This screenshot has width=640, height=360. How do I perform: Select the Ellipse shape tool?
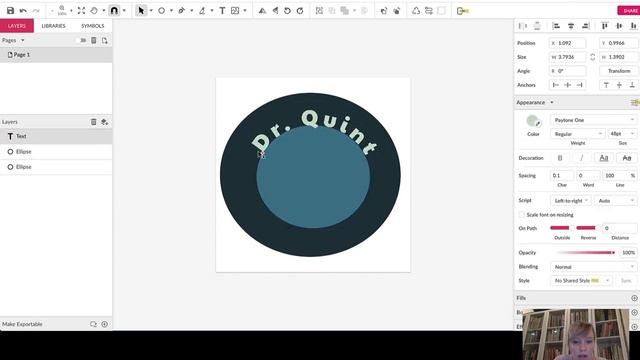pyautogui.click(x=162, y=11)
